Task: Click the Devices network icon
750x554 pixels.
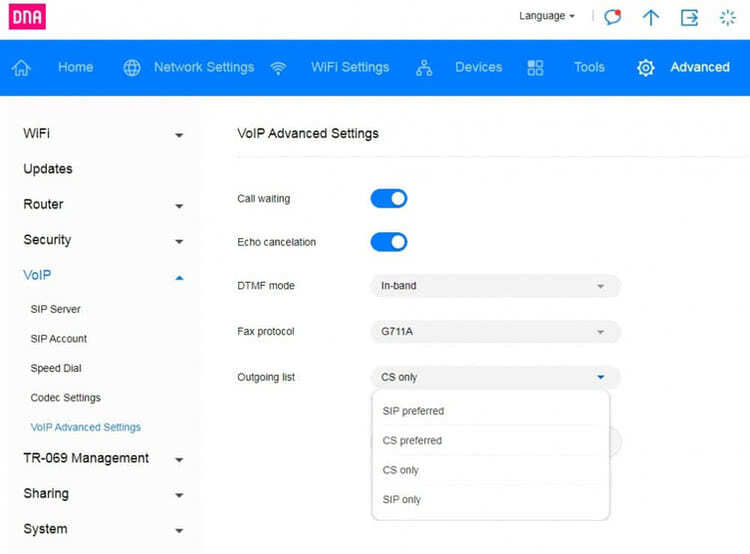Action: pyautogui.click(x=424, y=67)
